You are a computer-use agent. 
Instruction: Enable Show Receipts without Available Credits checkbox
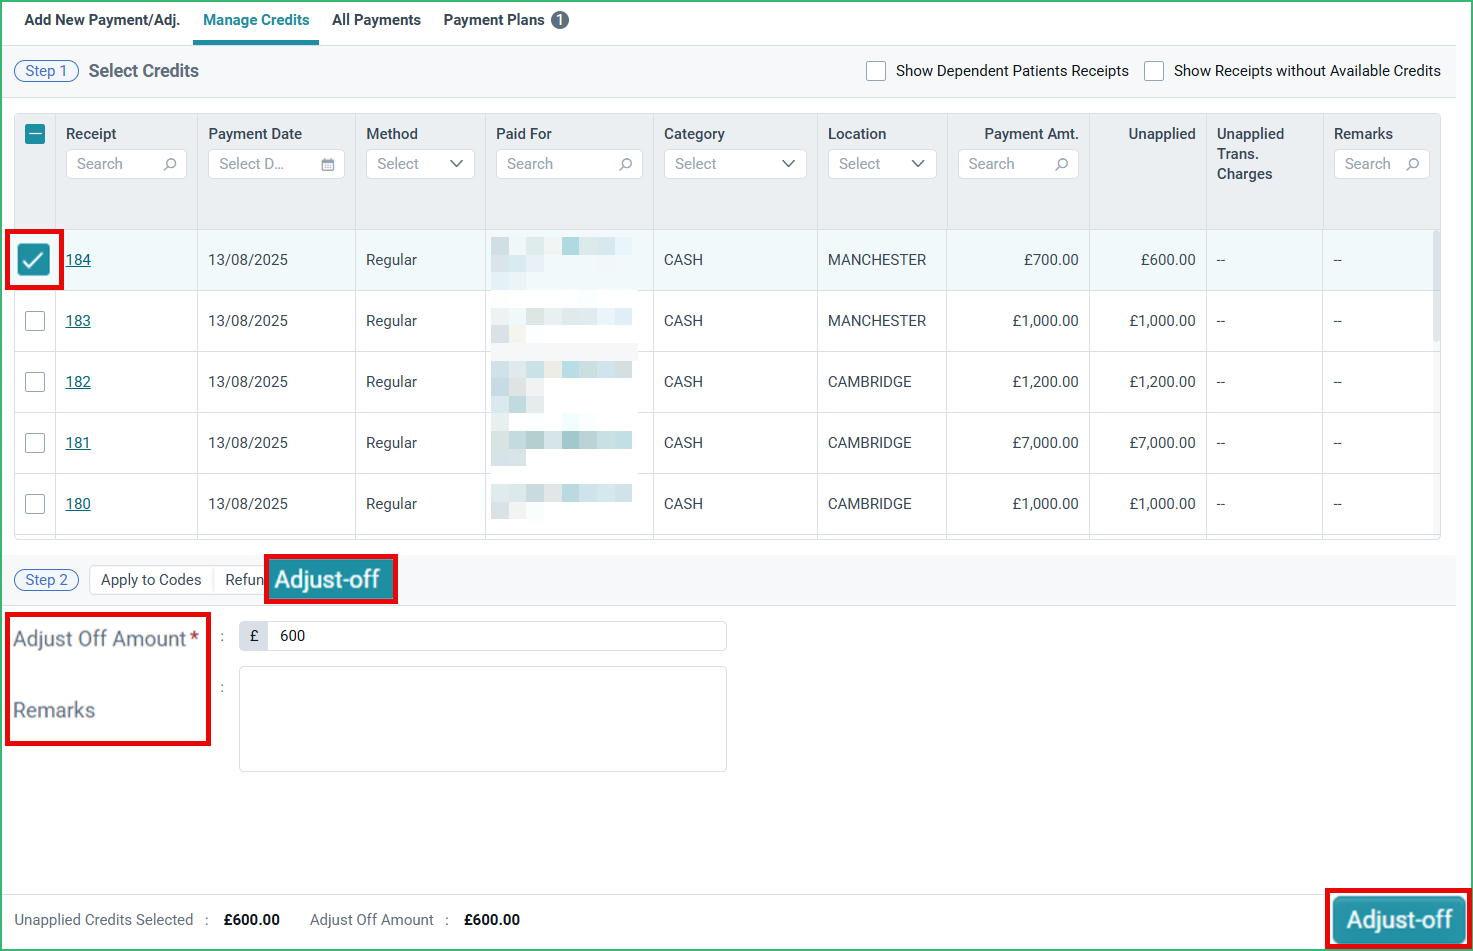(x=1154, y=71)
